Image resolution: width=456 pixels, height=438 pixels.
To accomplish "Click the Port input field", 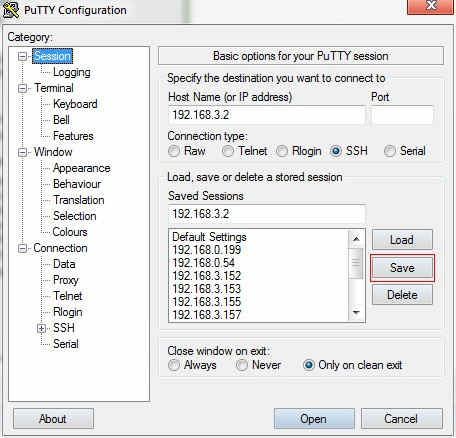I will pos(402,115).
